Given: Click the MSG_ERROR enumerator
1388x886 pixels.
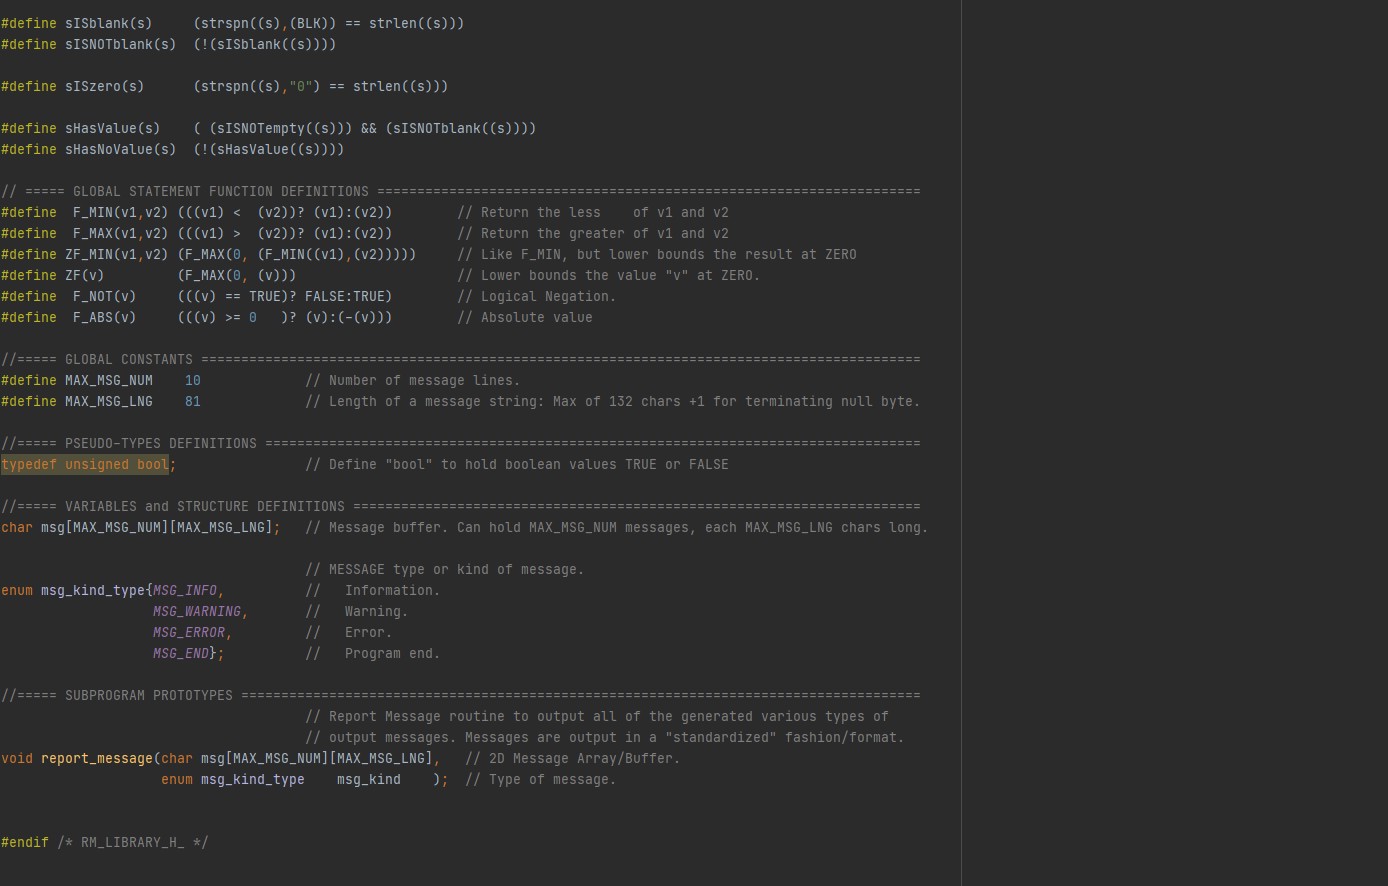Looking at the screenshot, I should click(x=189, y=633).
